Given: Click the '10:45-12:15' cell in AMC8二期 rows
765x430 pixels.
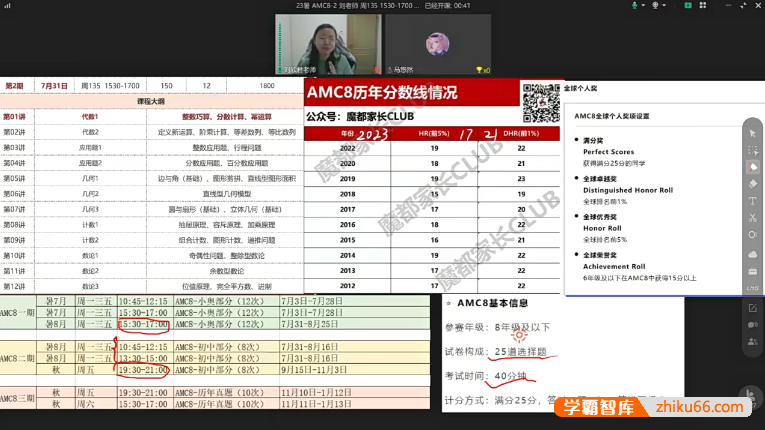Looking at the screenshot, I should point(143,347).
